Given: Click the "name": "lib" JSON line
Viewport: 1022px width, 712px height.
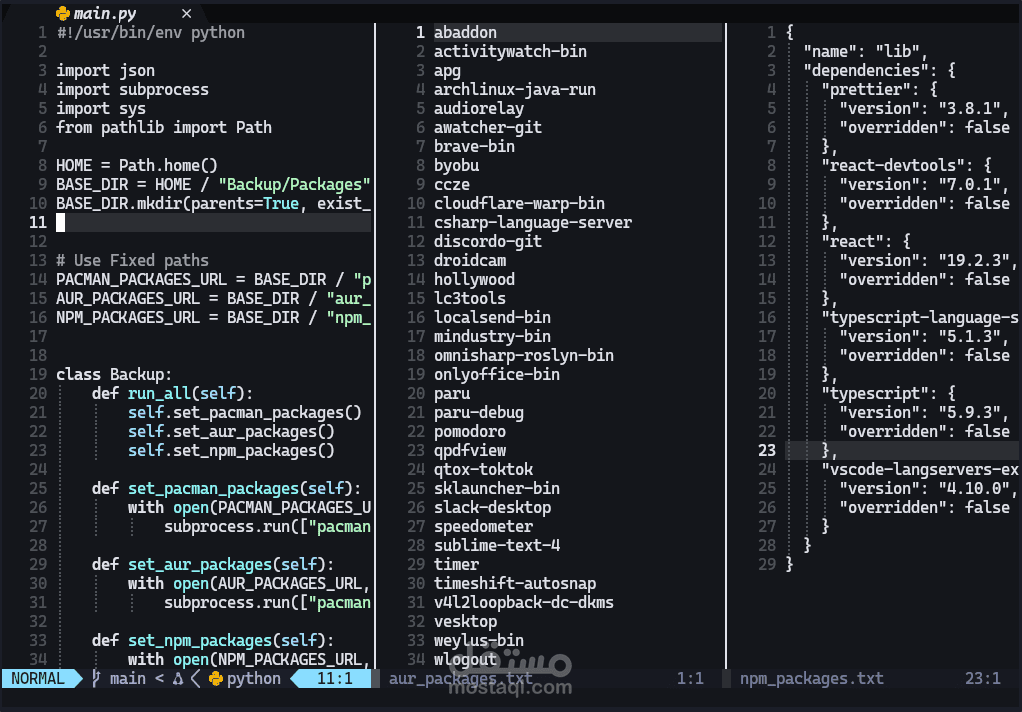Looking at the screenshot, I should tap(866, 52).
